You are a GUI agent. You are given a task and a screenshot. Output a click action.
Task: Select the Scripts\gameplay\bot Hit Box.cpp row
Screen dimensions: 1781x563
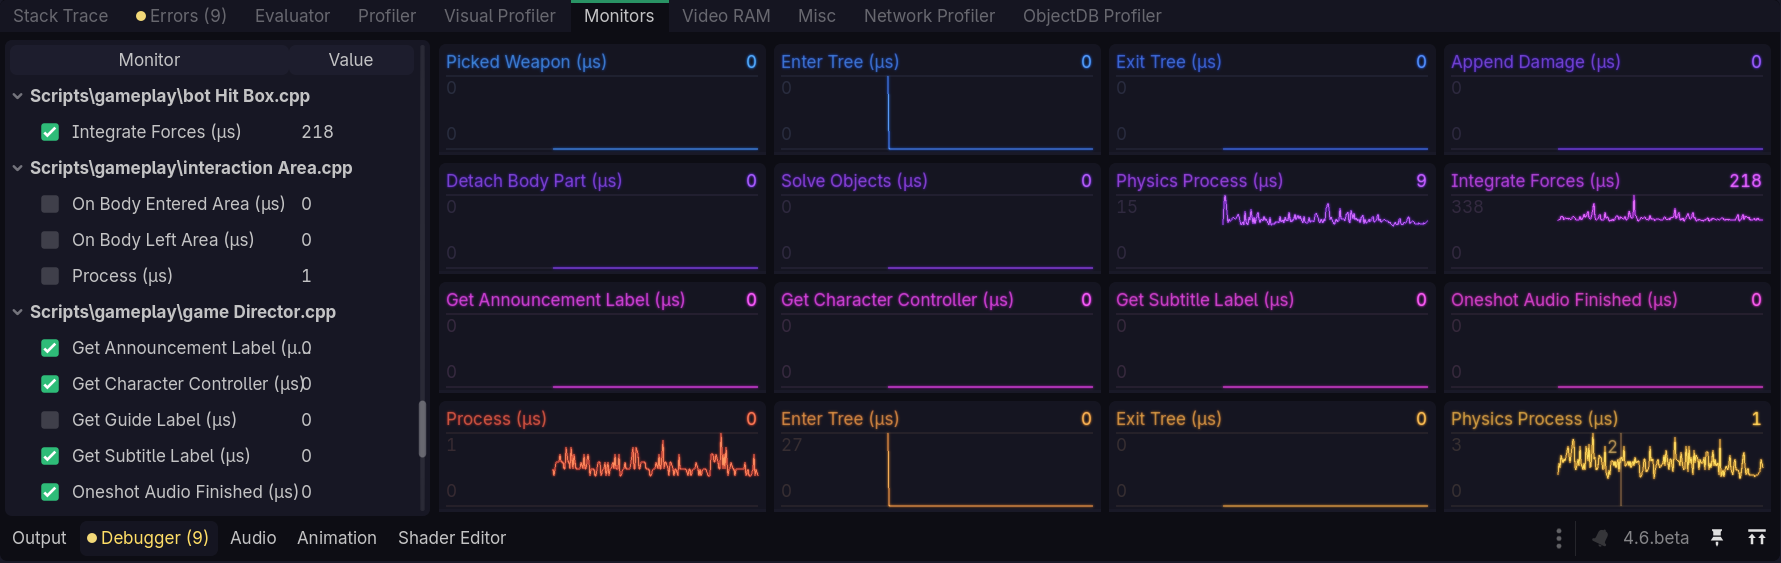212,96
